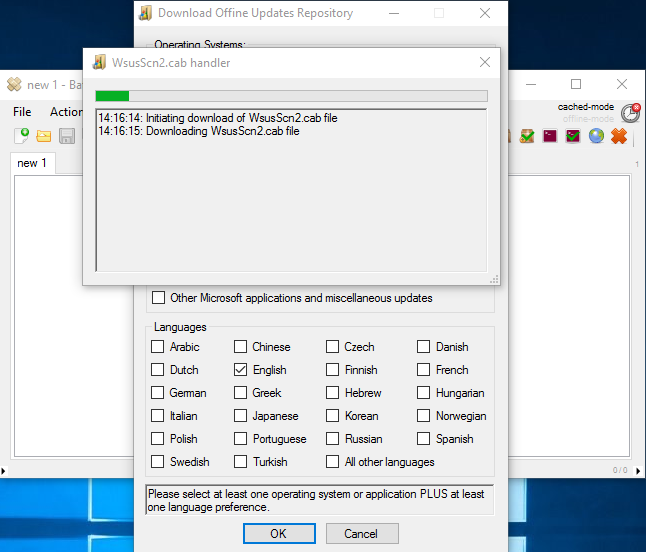Click the left scroll arrow at BatchPatch bottom
The width and height of the screenshot is (646, 552).
(3, 470)
